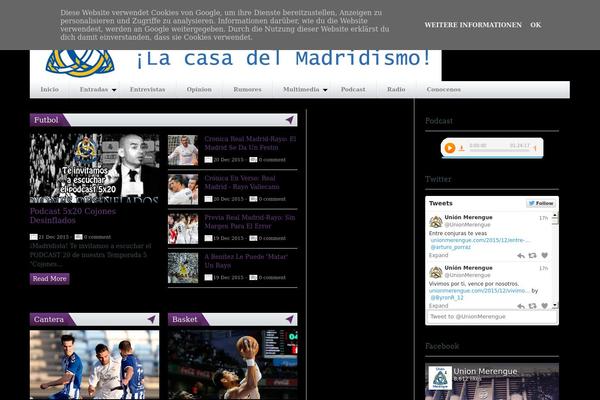The height and width of the screenshot is (400, 600).
Task: Open the podcast 5x20 featured image
Action: pos(95,168)
